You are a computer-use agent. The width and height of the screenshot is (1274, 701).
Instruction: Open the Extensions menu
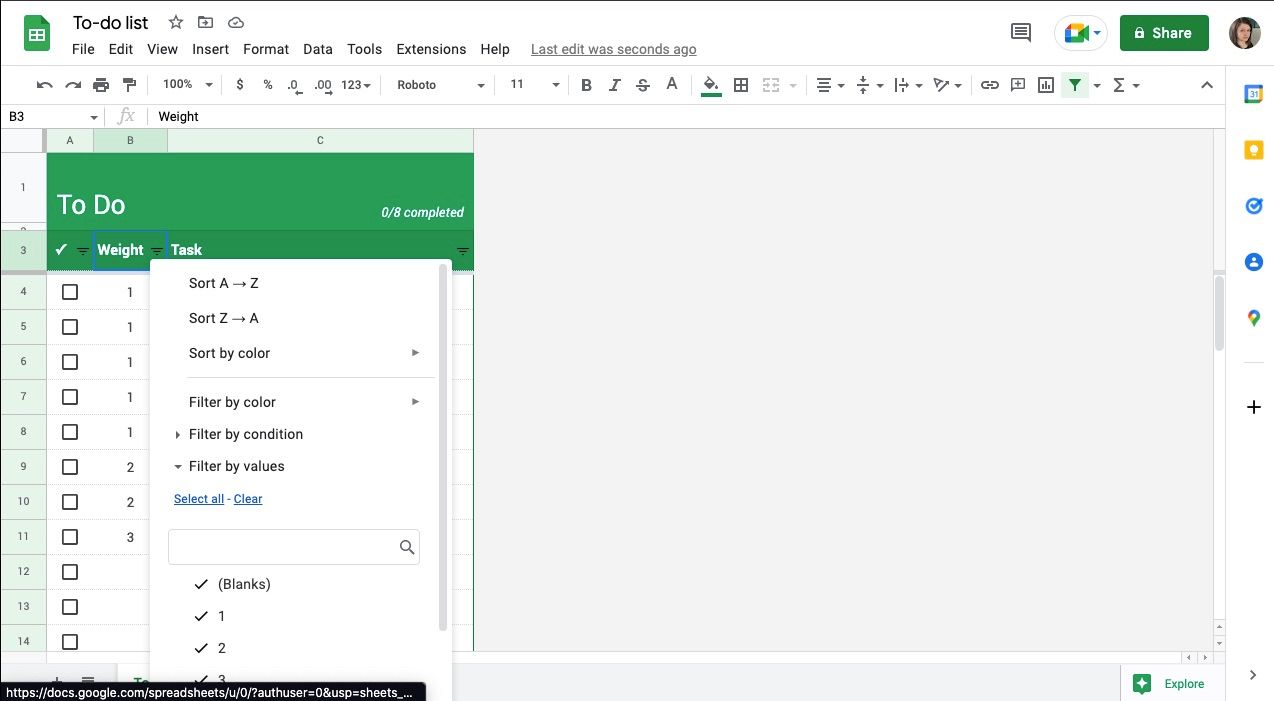pos(431,49)
